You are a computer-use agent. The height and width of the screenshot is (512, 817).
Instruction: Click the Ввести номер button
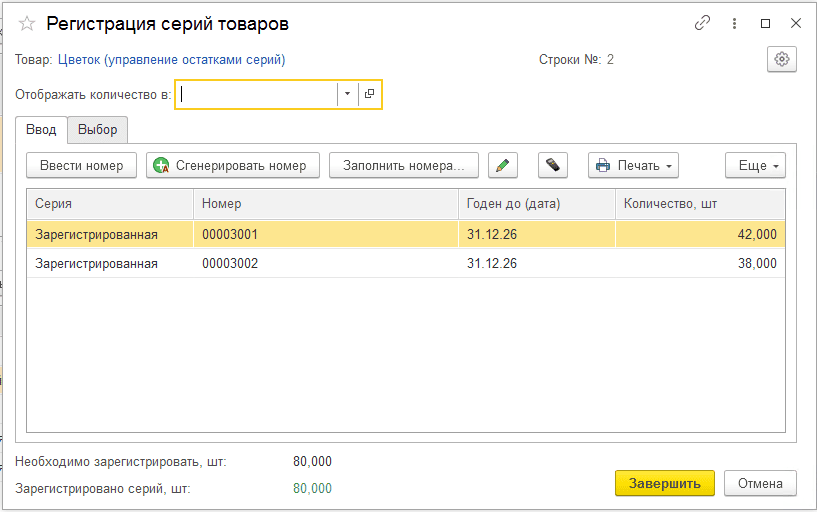(x=81, y=166)
